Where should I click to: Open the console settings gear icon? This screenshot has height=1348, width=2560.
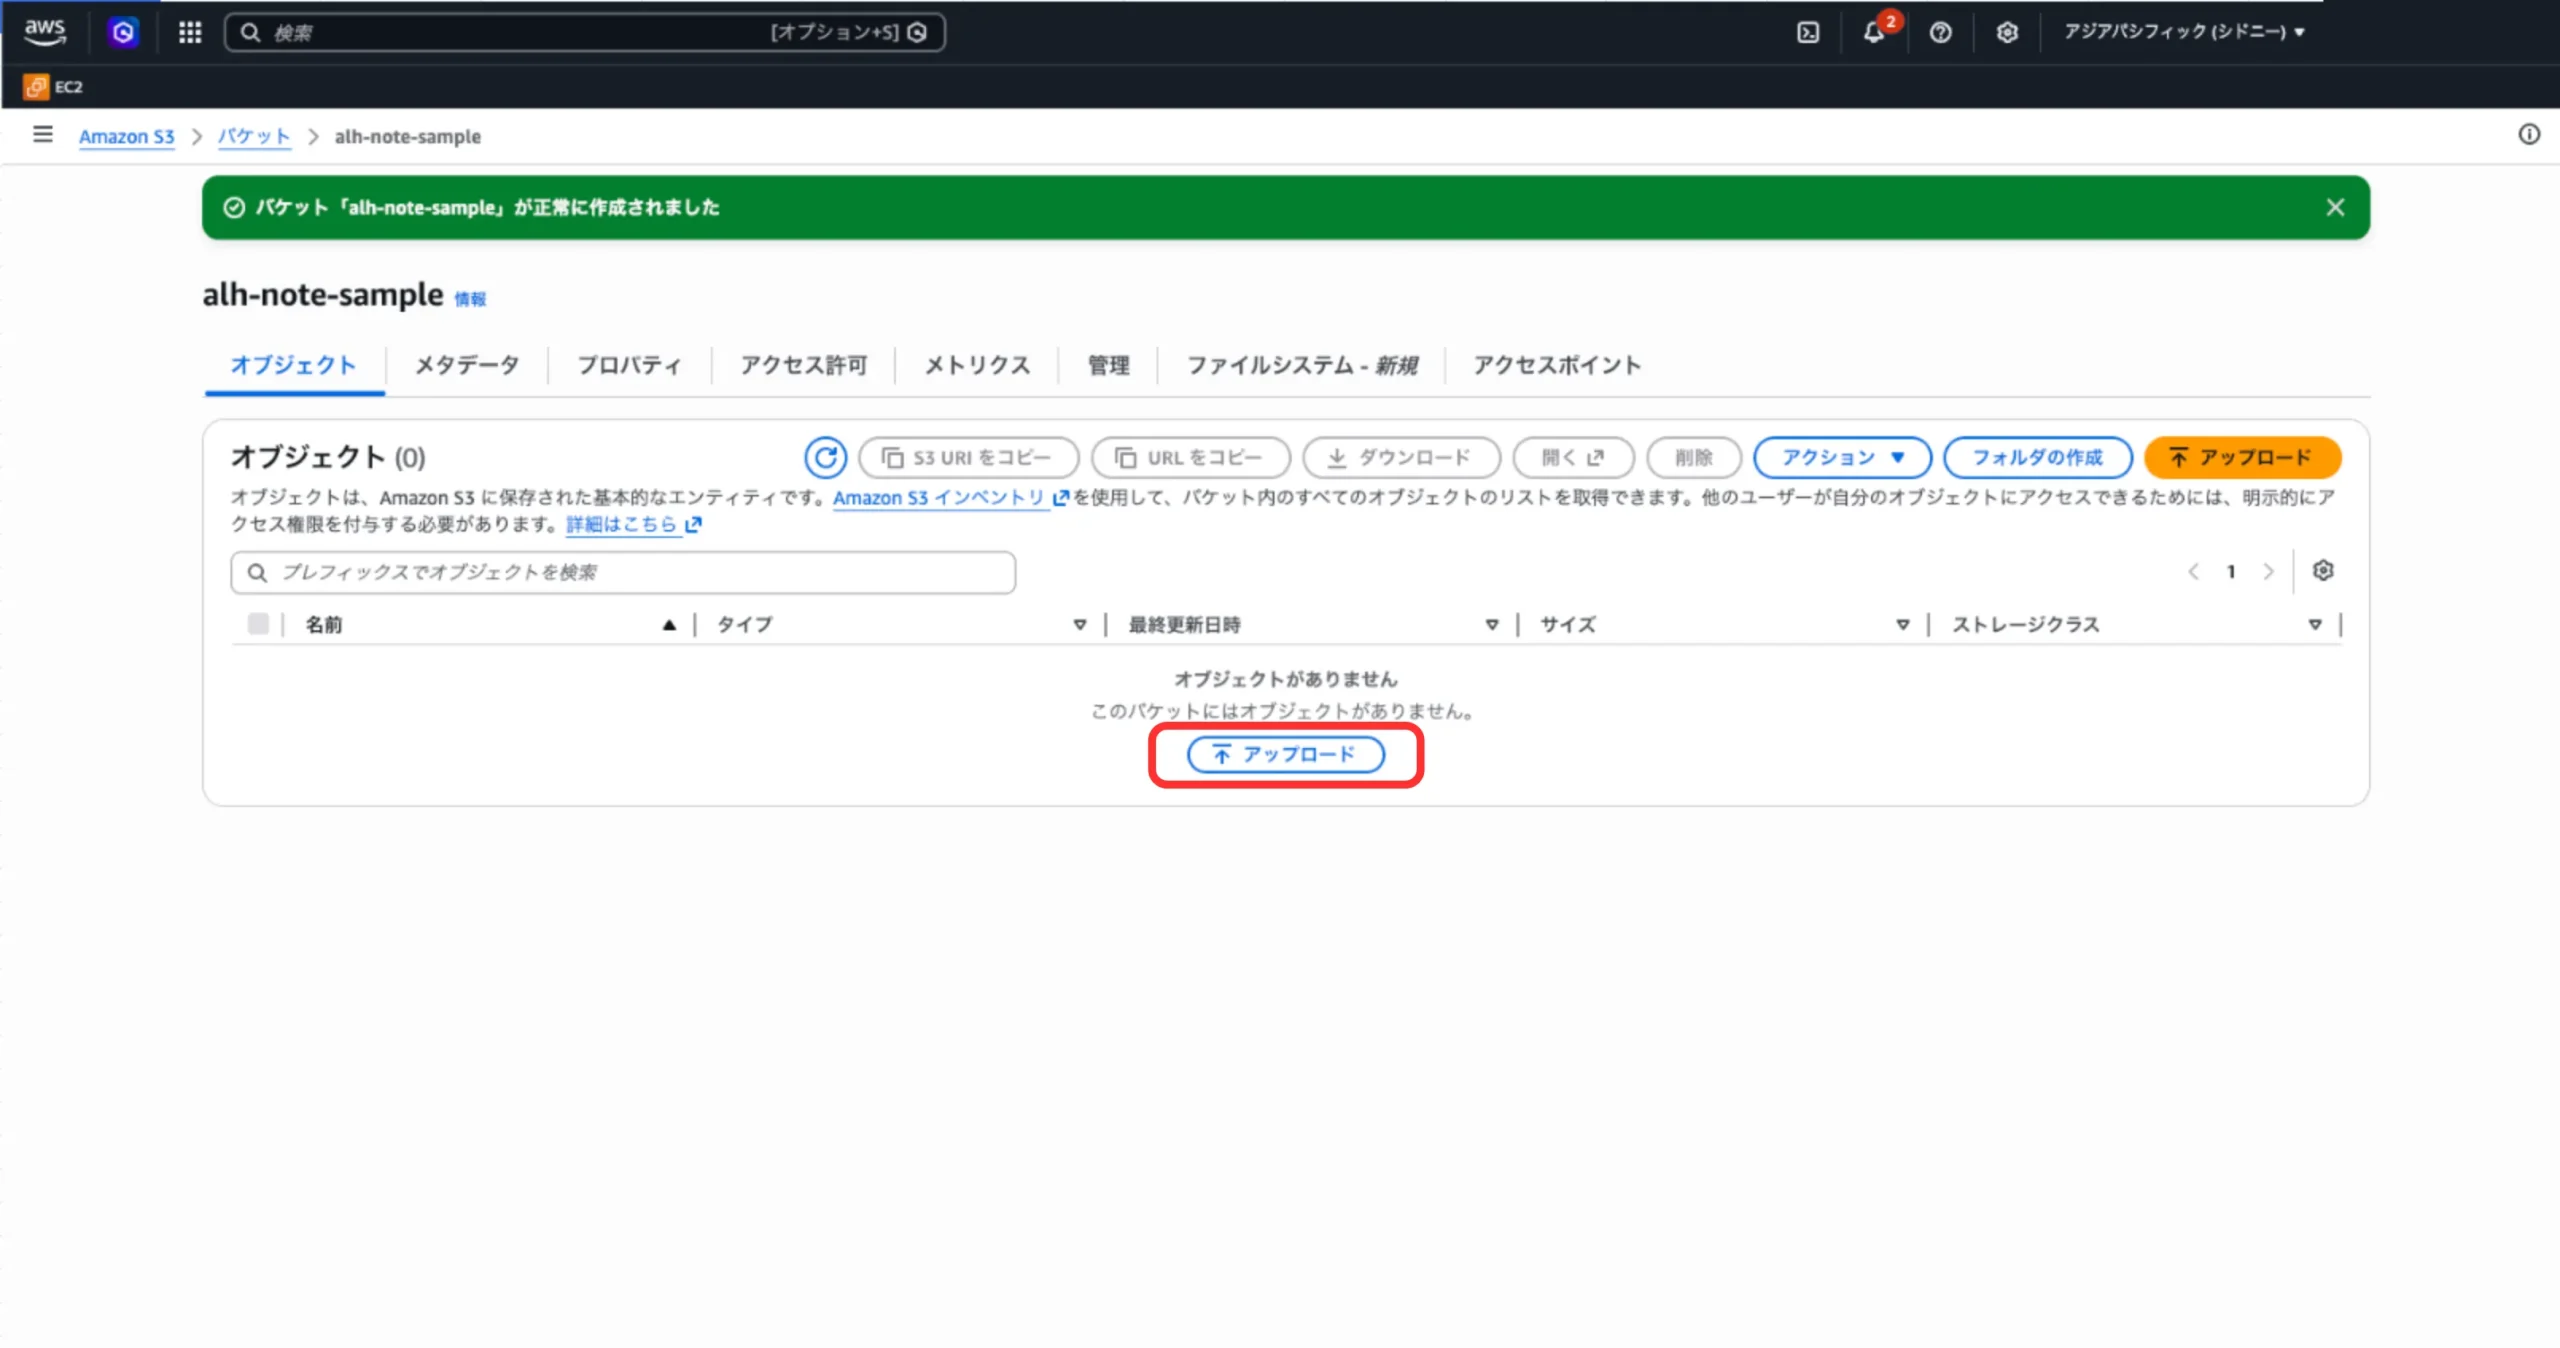tap(2007, 32)
